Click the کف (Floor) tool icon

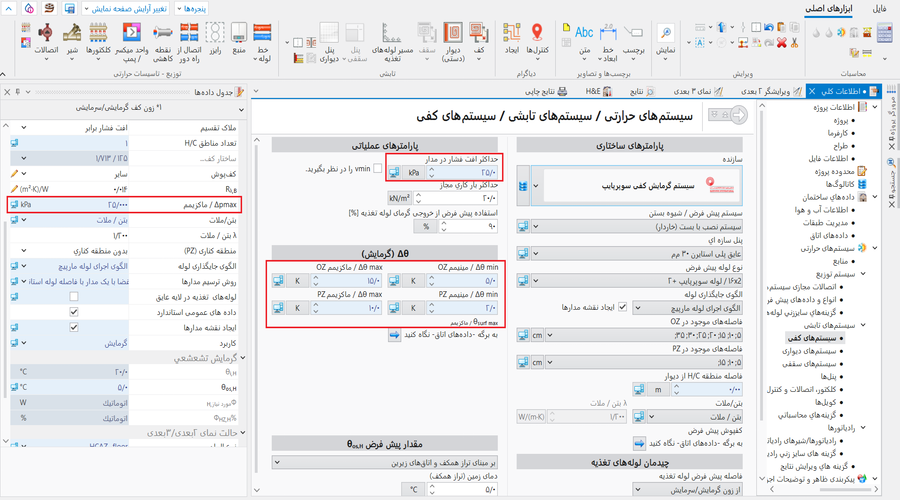480,36
